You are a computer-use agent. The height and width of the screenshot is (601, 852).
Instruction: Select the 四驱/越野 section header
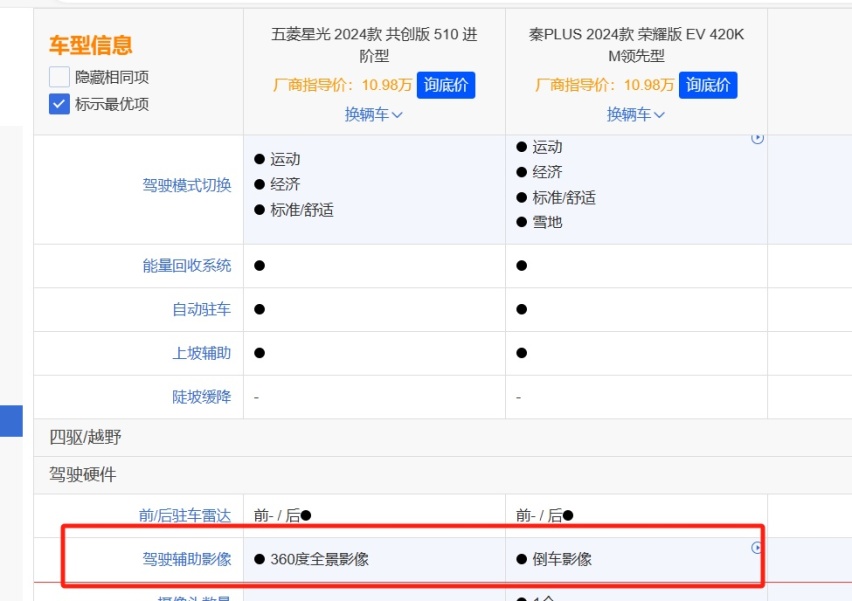pos(85,437)
